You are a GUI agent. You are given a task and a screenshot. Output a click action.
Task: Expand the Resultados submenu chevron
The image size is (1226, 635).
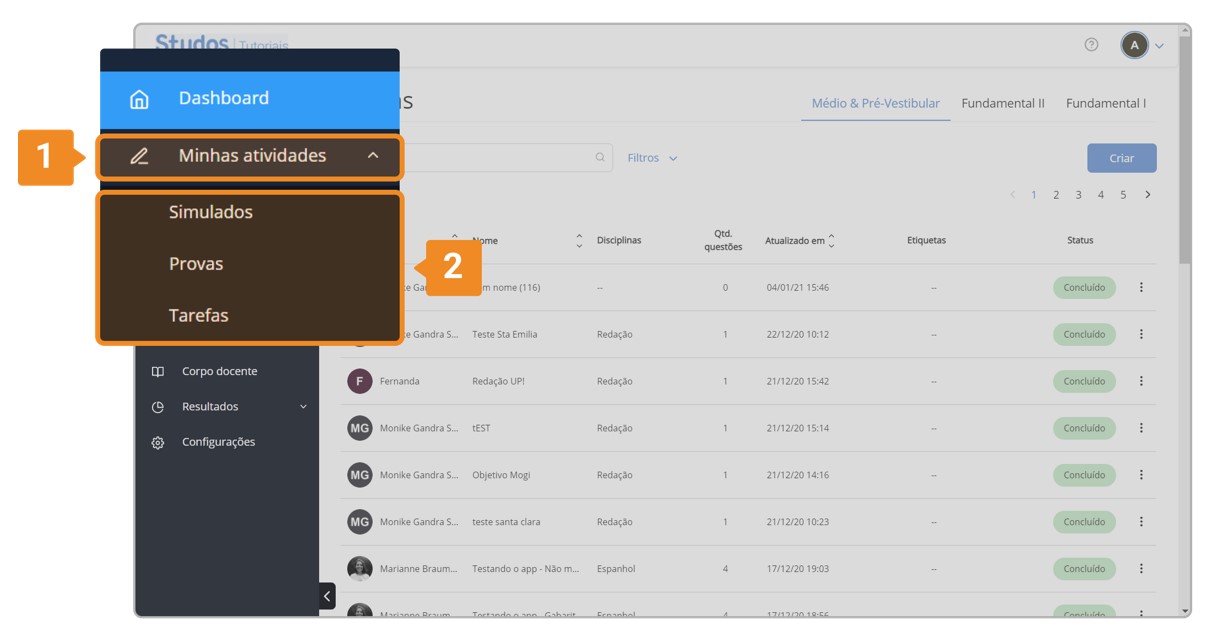coord(303,407)
